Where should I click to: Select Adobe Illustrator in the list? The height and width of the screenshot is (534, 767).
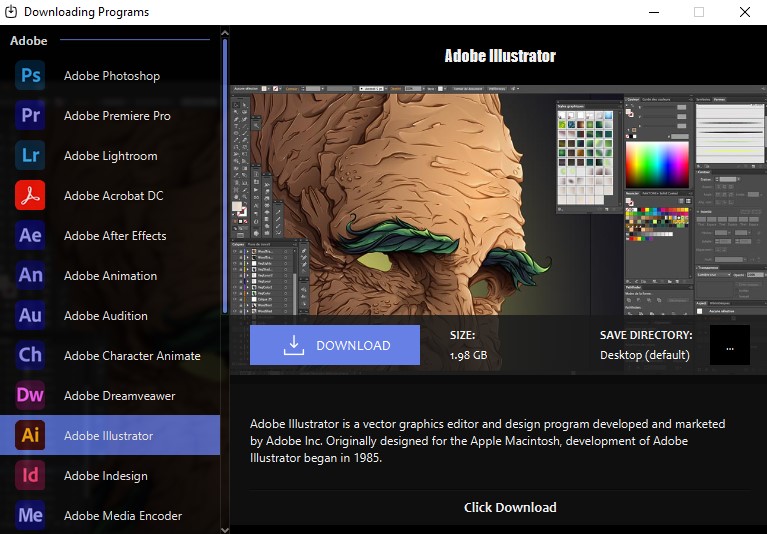pyautogui.click(x=109, y=436)
